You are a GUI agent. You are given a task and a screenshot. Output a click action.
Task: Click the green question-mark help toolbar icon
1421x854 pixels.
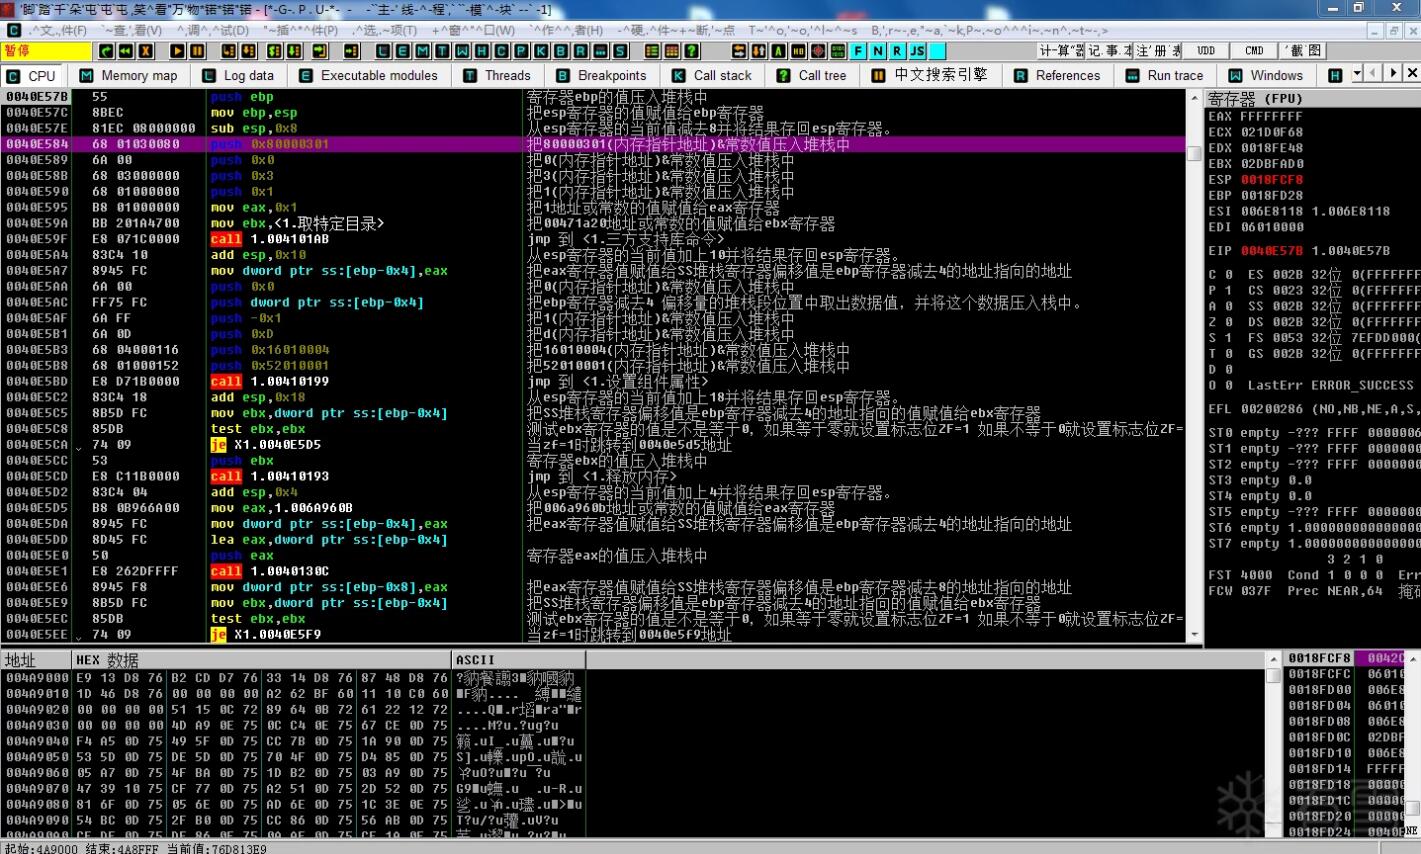click(692, 51)
